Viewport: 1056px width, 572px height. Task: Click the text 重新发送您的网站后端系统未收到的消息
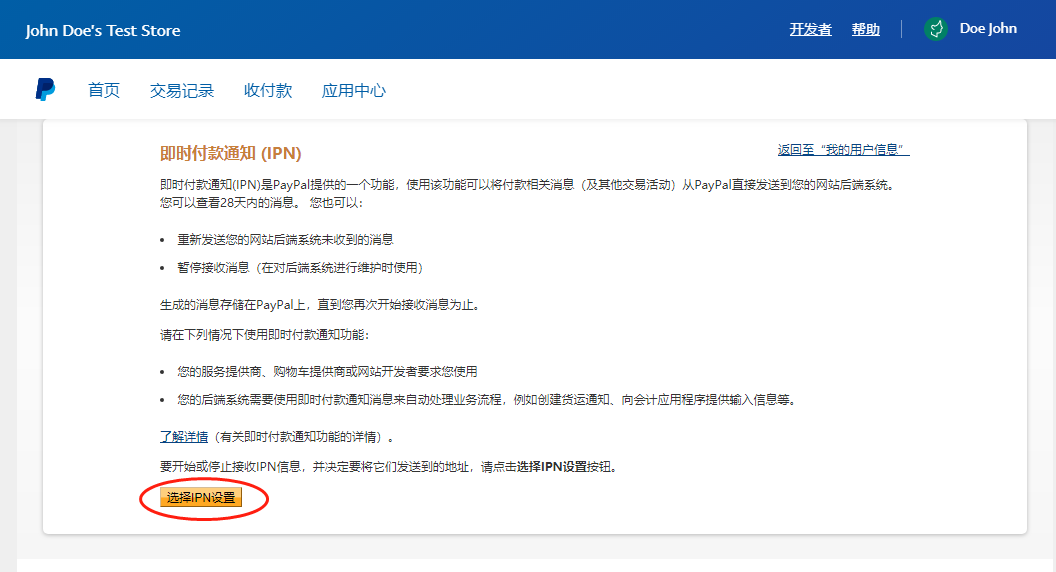[285, 240]
